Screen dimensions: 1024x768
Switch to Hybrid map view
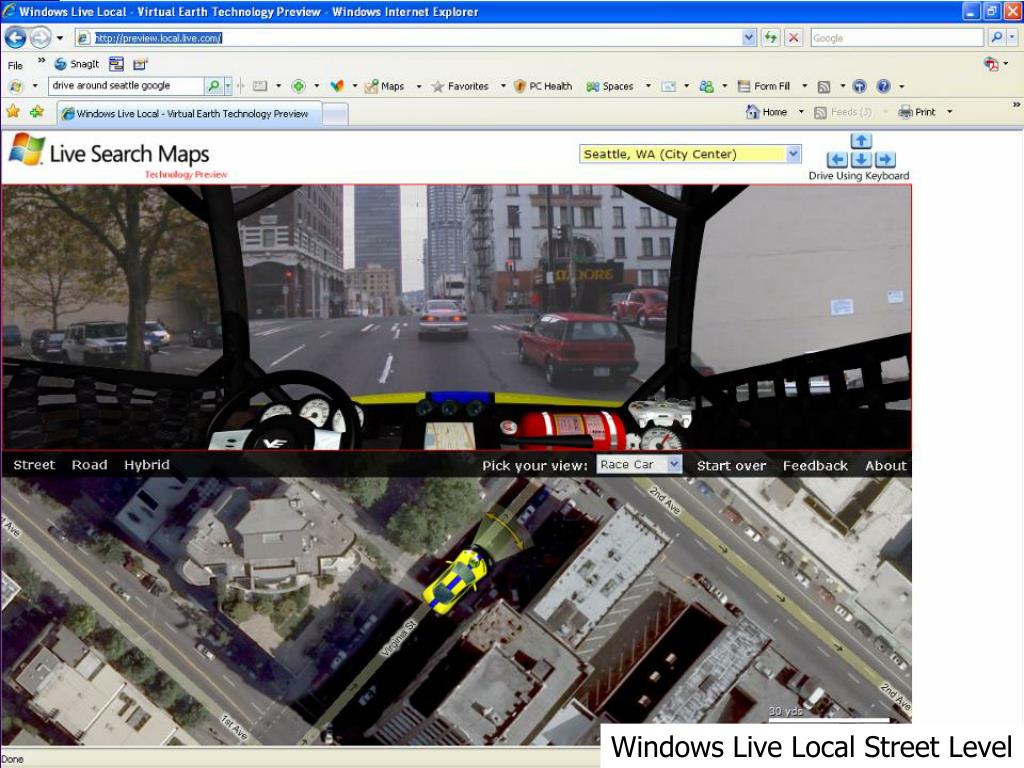[x=147, y=465]
